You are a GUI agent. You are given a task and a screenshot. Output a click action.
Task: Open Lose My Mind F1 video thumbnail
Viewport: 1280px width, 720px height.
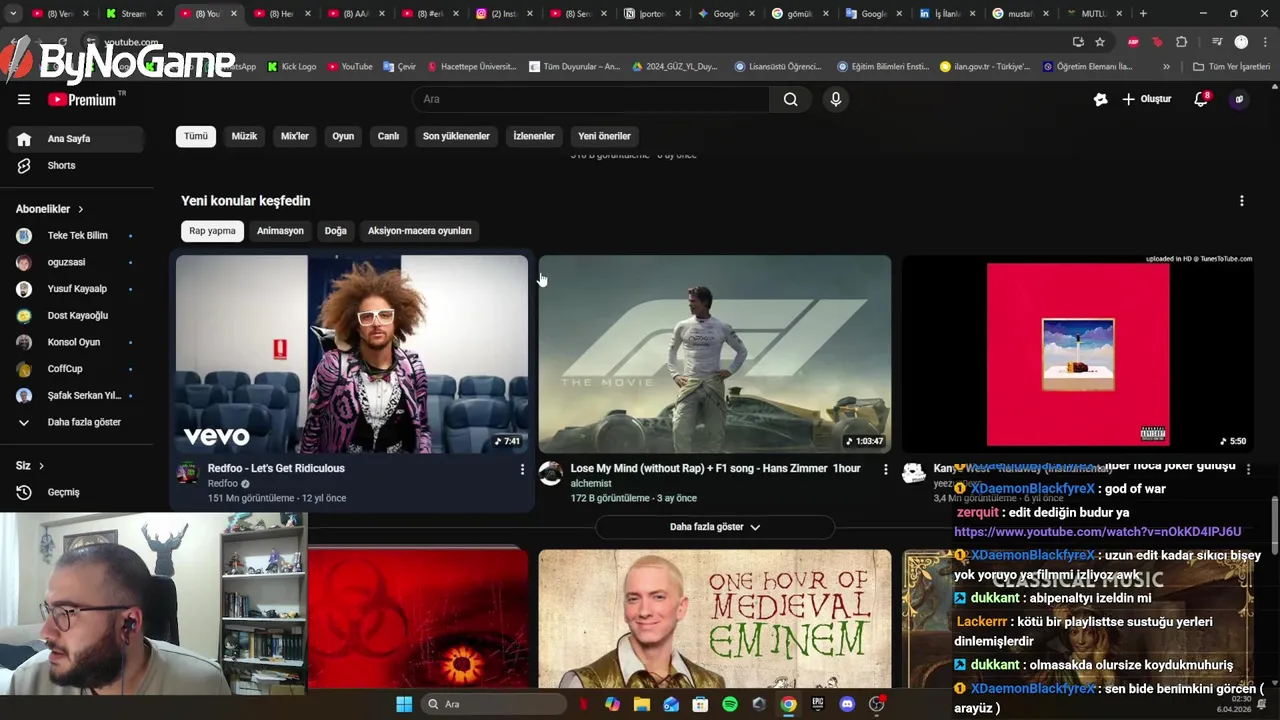pos(714,354)
